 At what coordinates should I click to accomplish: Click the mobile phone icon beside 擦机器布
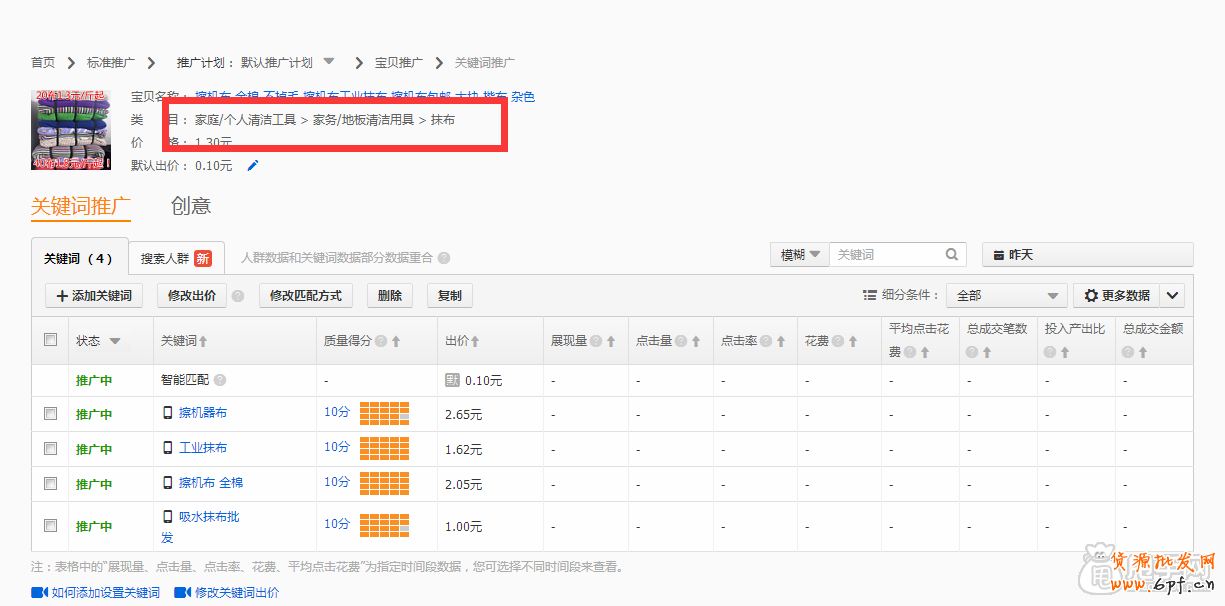click(166, 414)
